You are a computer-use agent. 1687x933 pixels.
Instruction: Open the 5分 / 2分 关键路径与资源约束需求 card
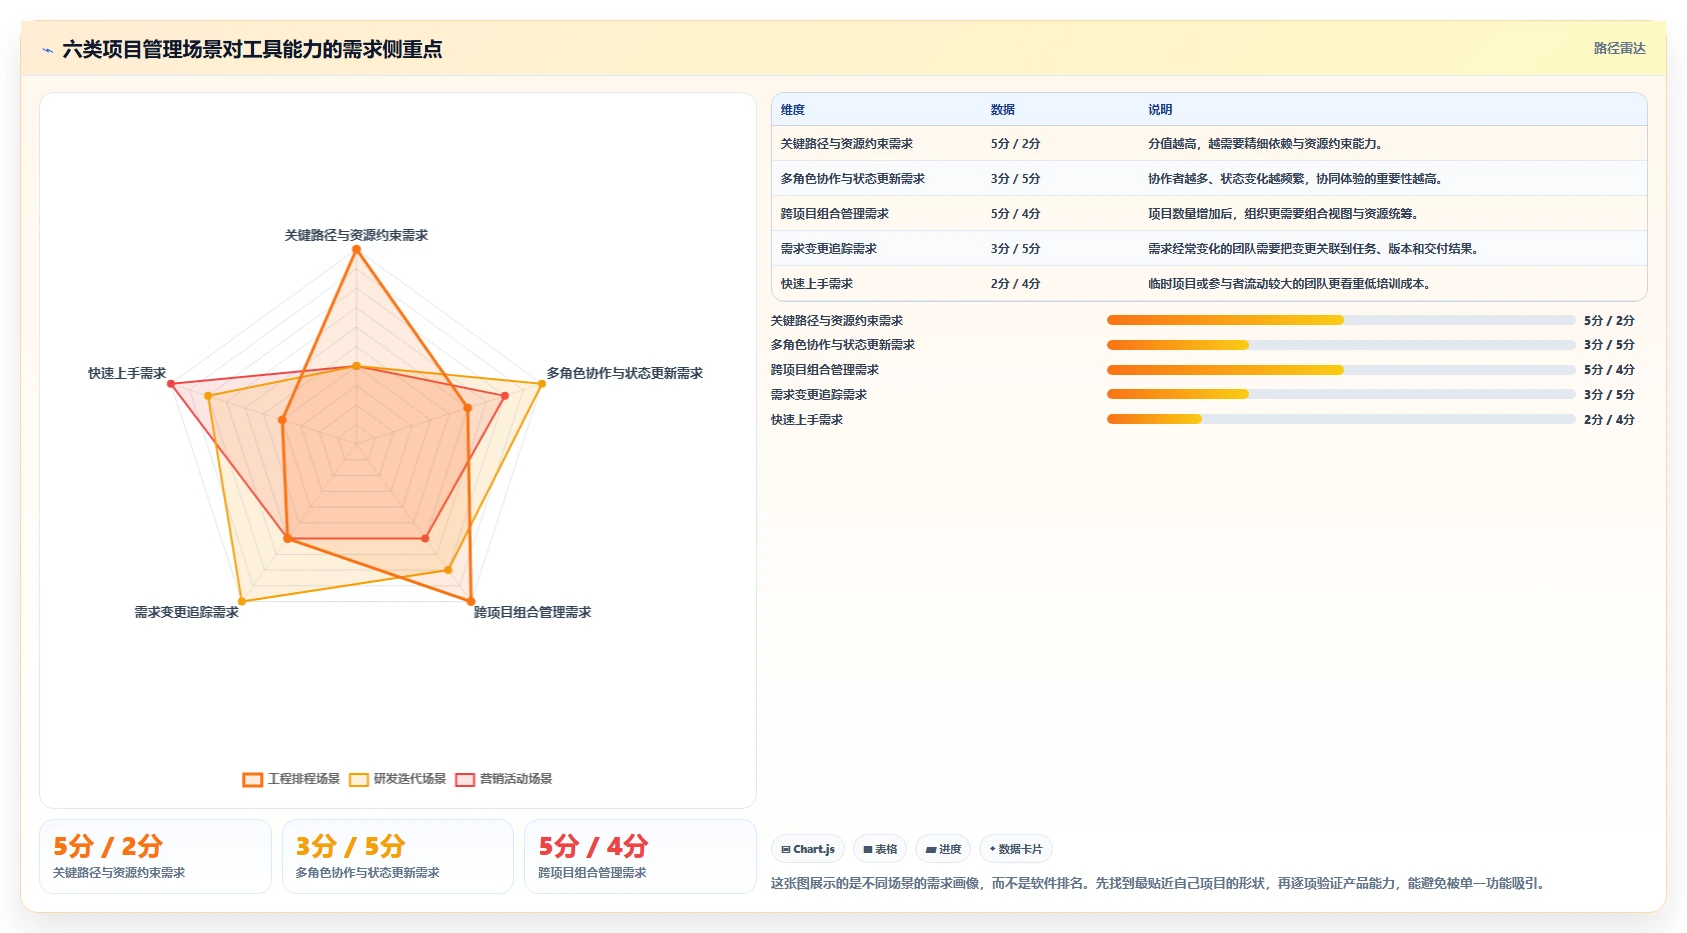[155, 856]
